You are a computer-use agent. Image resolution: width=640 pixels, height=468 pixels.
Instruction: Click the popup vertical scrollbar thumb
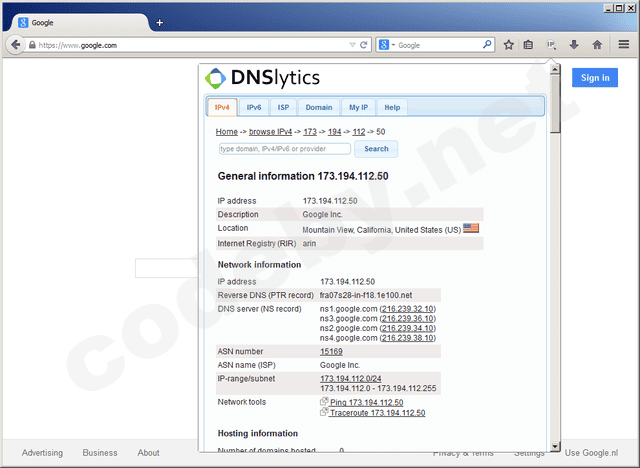[555, 104]
